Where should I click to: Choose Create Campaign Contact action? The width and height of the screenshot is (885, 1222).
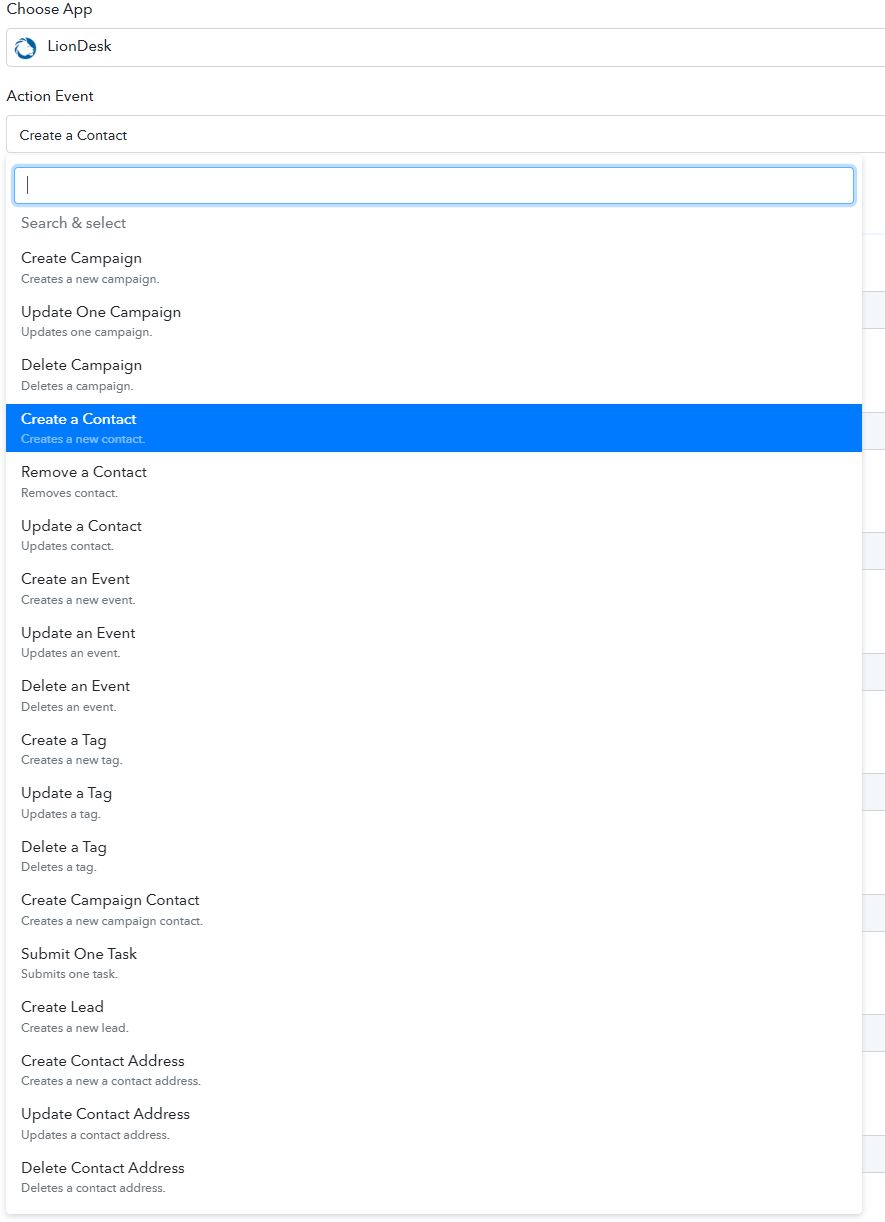[434, 909]
